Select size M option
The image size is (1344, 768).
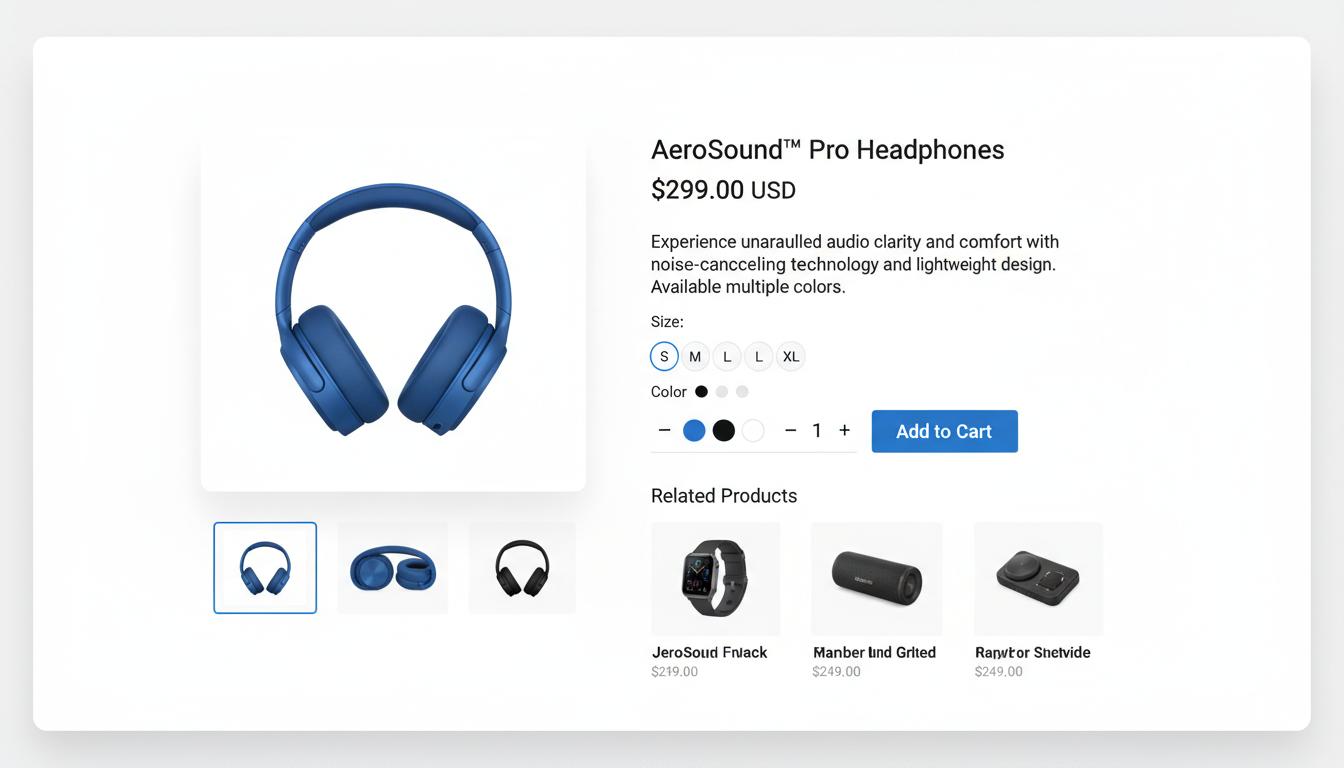click(x=695, y=356)
